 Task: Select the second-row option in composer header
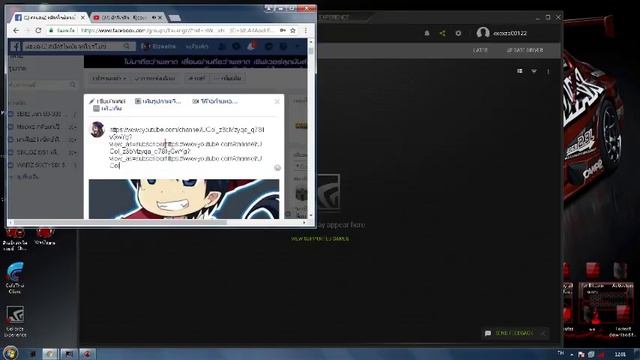tap(108, 109)
